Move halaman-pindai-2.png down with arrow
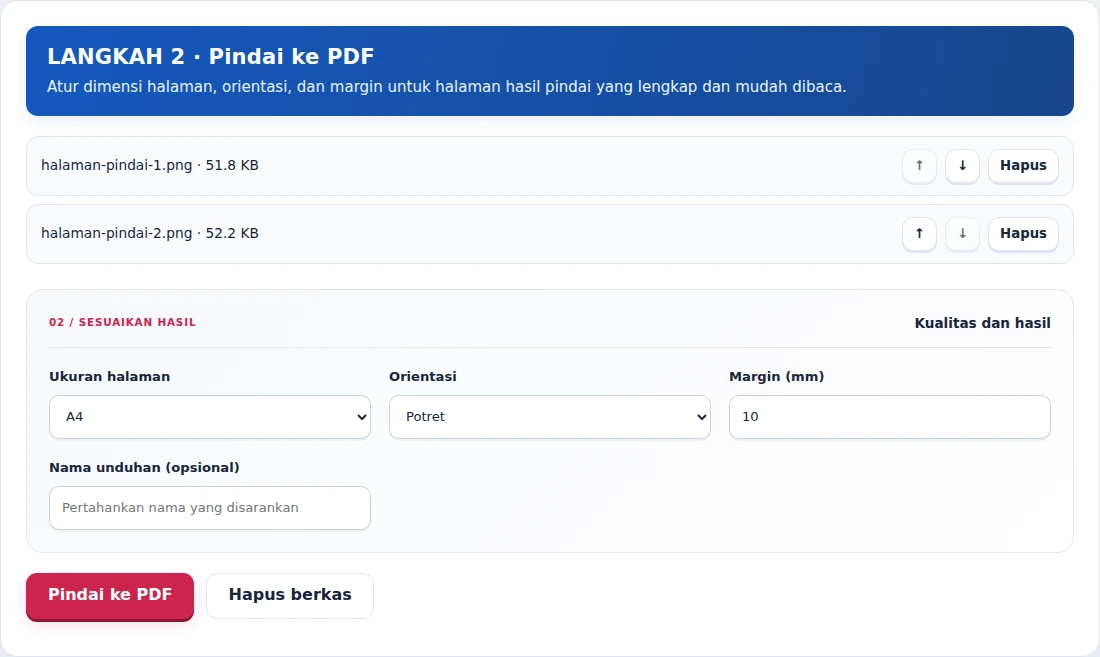This screenshot has height=657, width=1100. (x=962, y=233)
